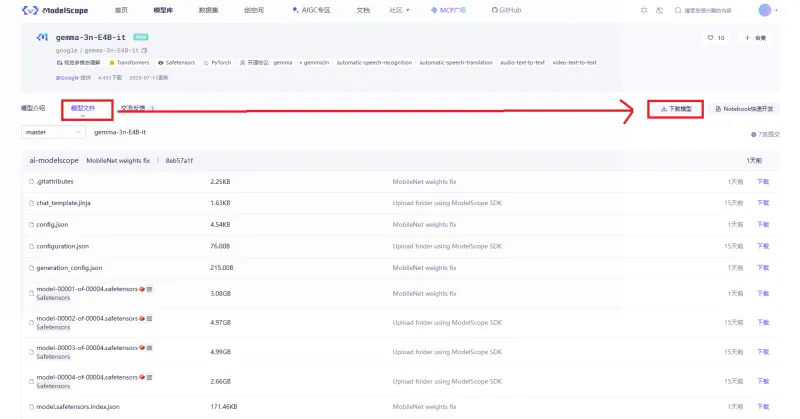Click the heart like icon
The width and height of the screenshot is (800, 419).
tap(710, 38)
